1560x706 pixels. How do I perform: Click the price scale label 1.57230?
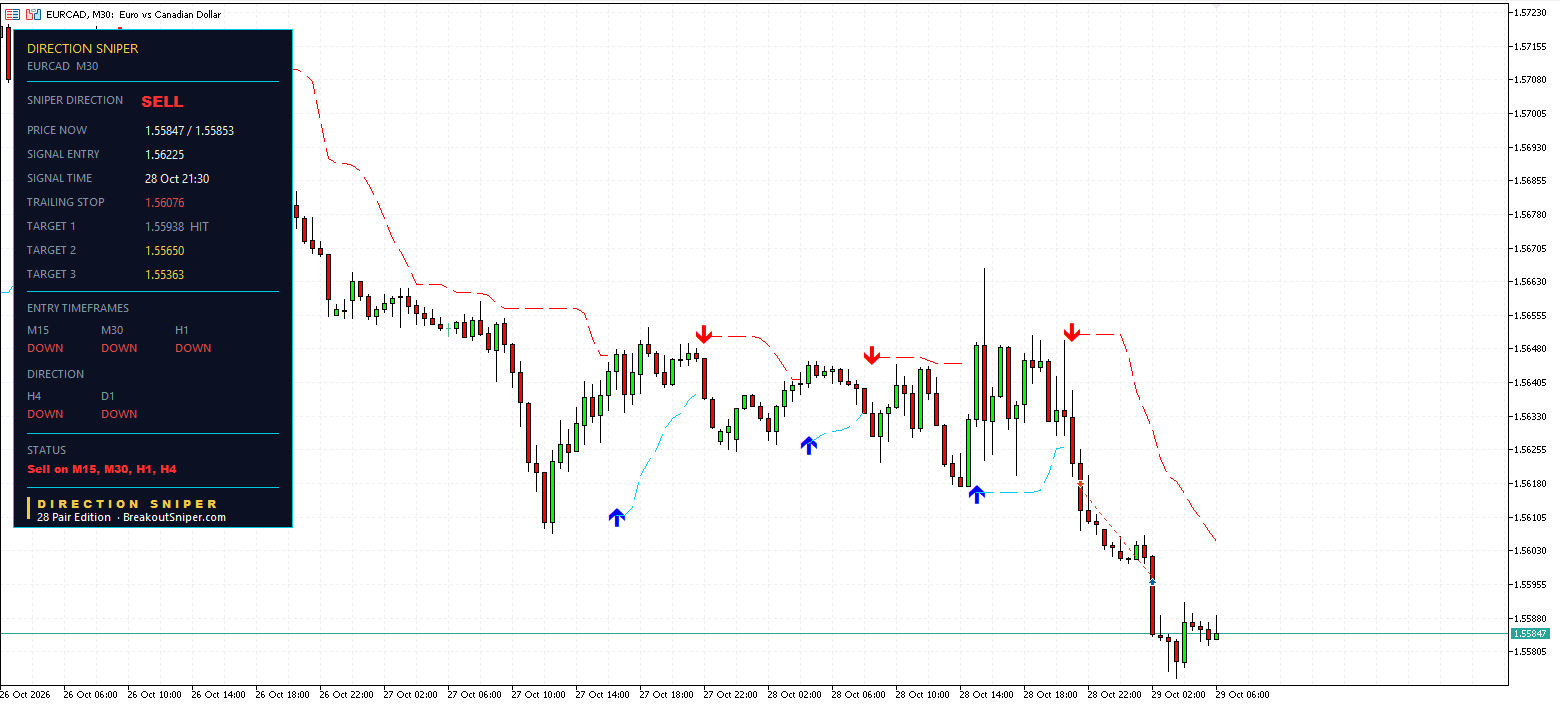1531,13
